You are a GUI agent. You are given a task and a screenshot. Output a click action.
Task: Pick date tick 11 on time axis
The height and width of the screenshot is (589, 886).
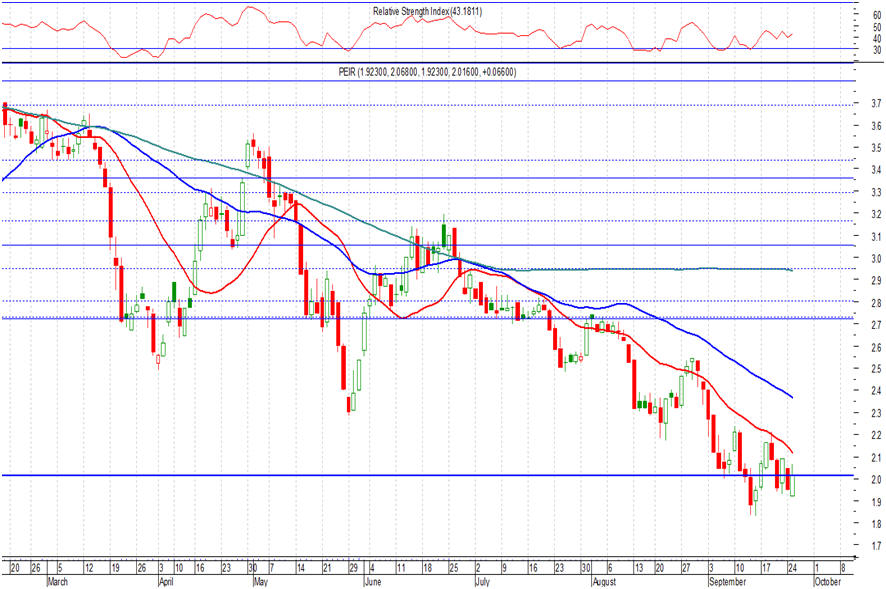click(x=401, y=568)
